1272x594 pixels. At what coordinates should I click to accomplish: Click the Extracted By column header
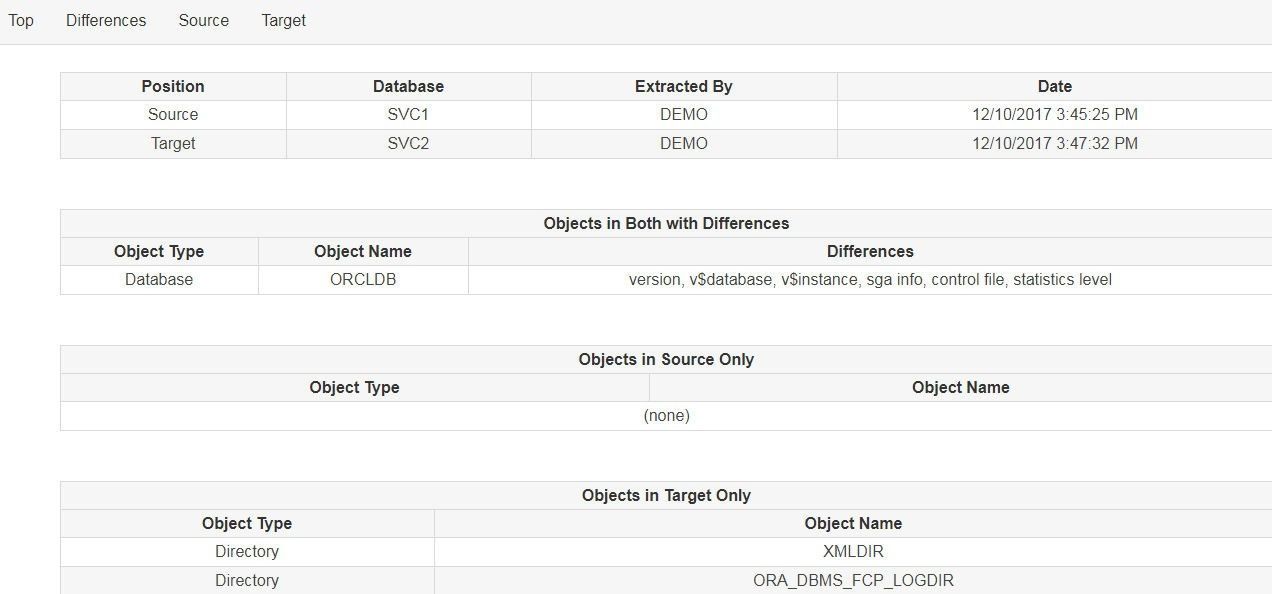point(683,86)
